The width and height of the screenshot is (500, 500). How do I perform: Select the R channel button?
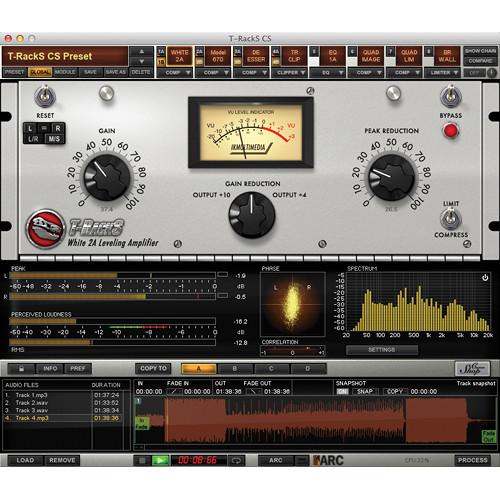[58, 128]
